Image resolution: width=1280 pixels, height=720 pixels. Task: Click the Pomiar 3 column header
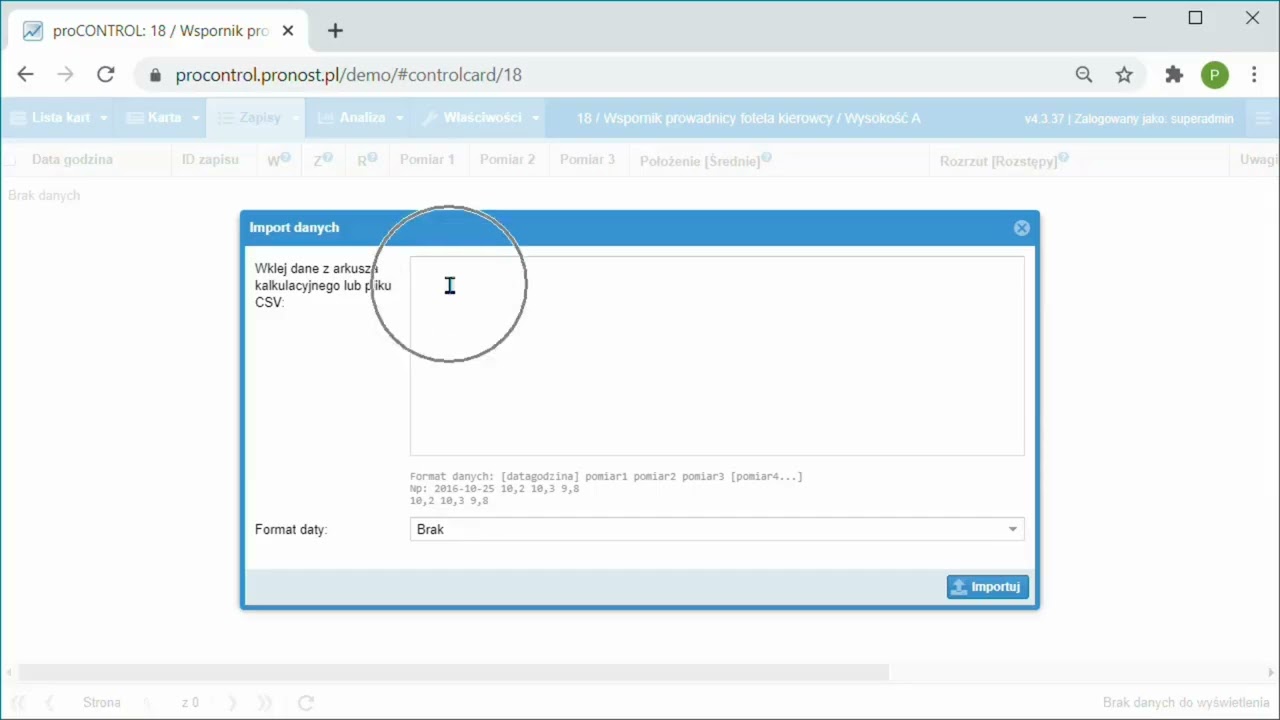(x=587, y=160)
